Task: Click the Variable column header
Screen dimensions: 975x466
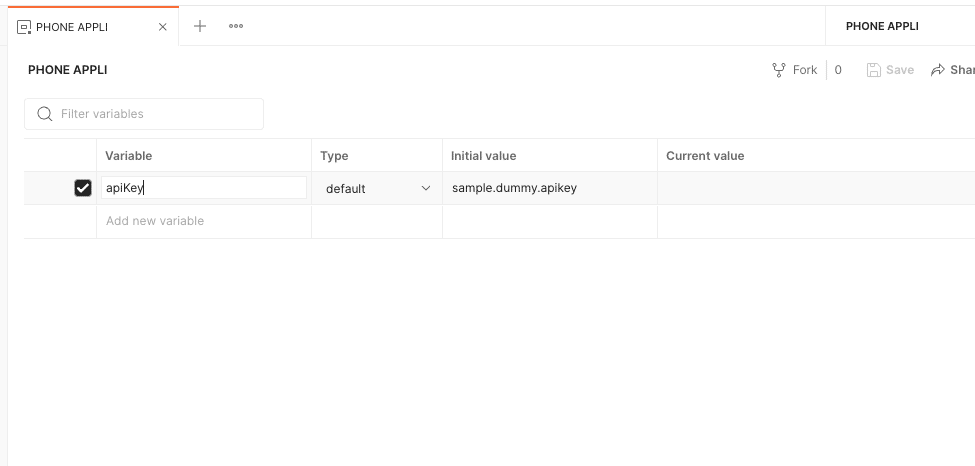Action: [129, 156]
